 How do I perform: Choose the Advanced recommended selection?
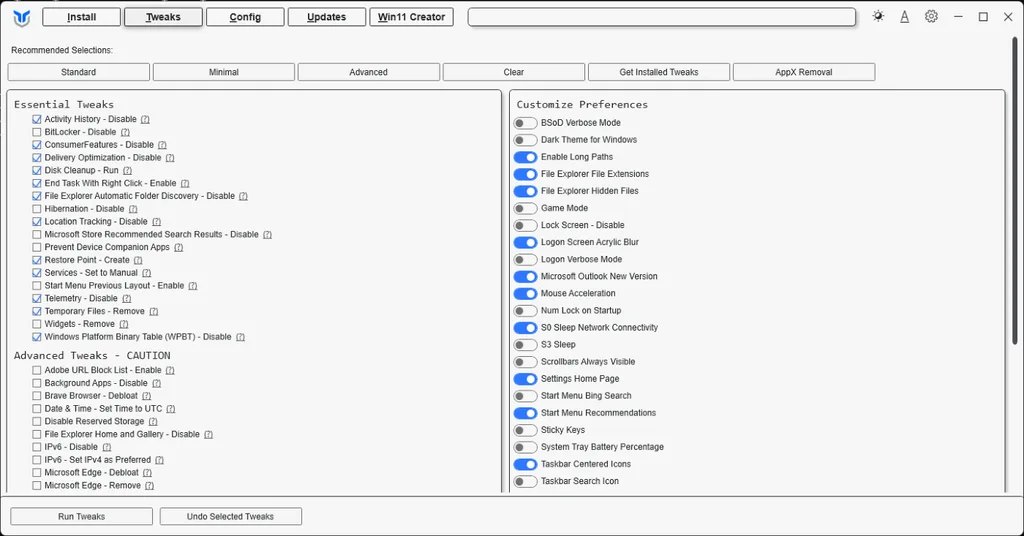click(x=368, y=72)
